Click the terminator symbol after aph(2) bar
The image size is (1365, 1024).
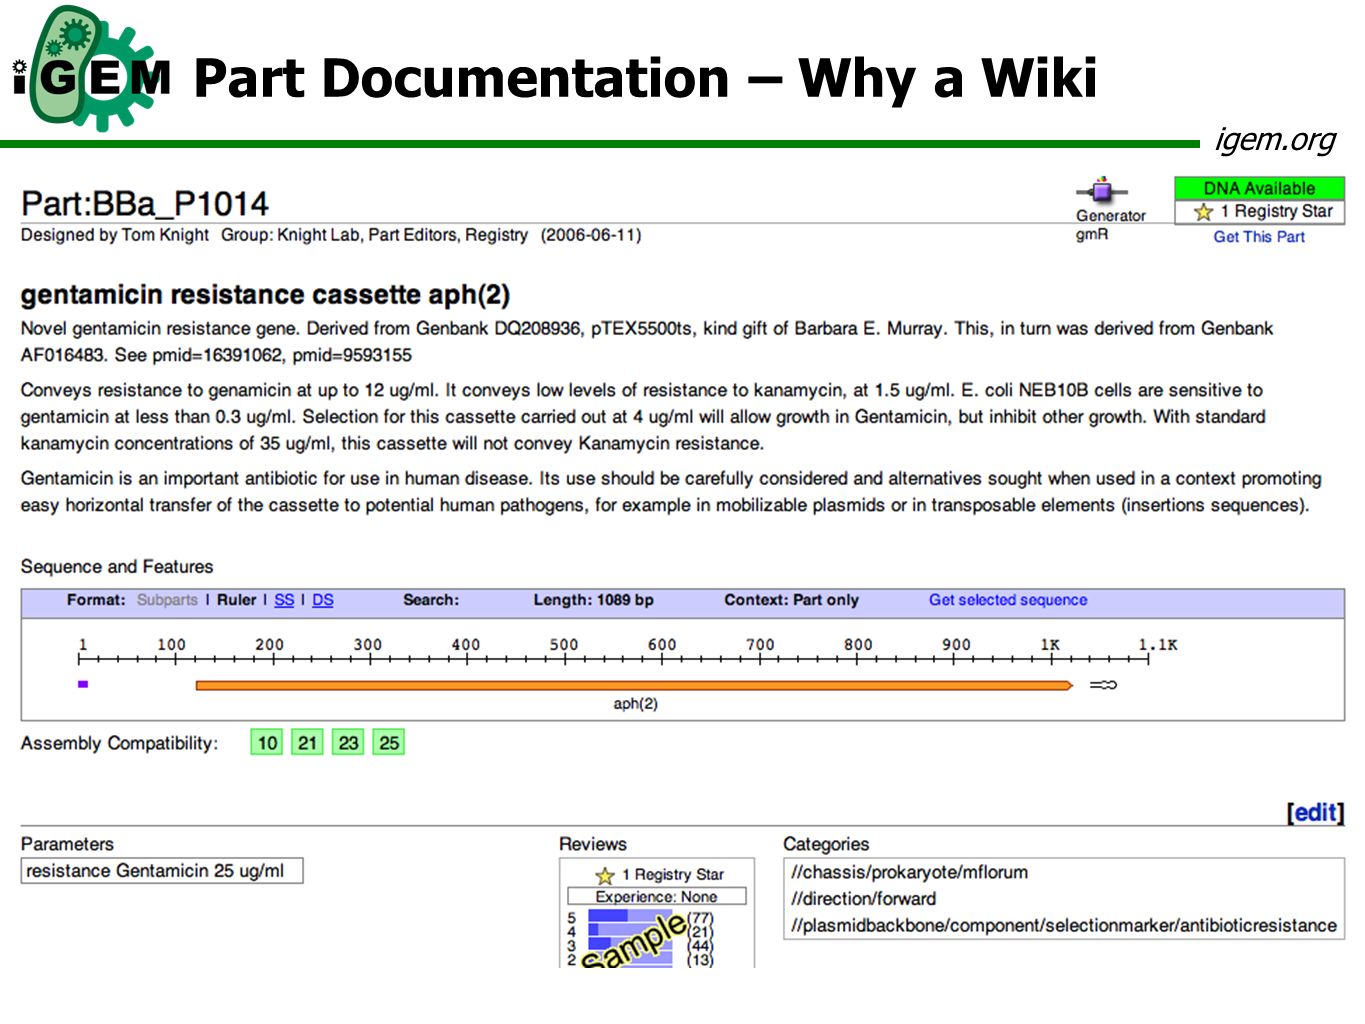click(1103, 685)
